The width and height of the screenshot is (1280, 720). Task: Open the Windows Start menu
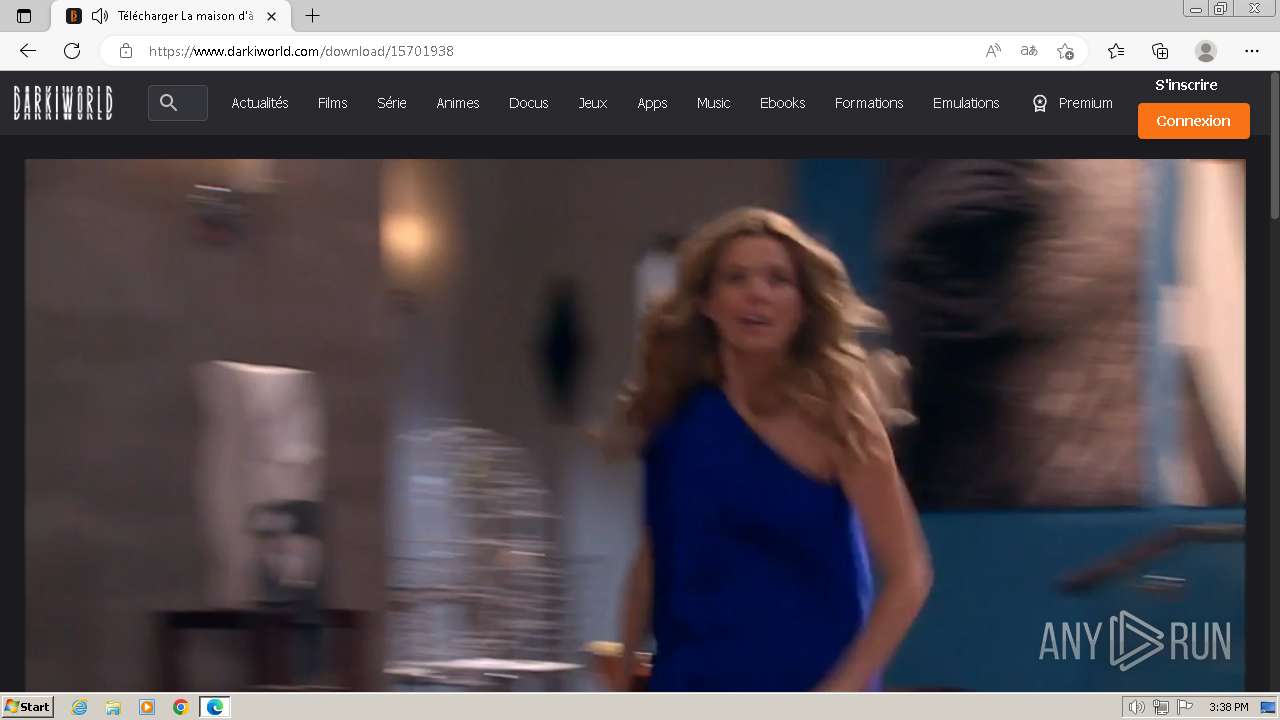(27, 707)
